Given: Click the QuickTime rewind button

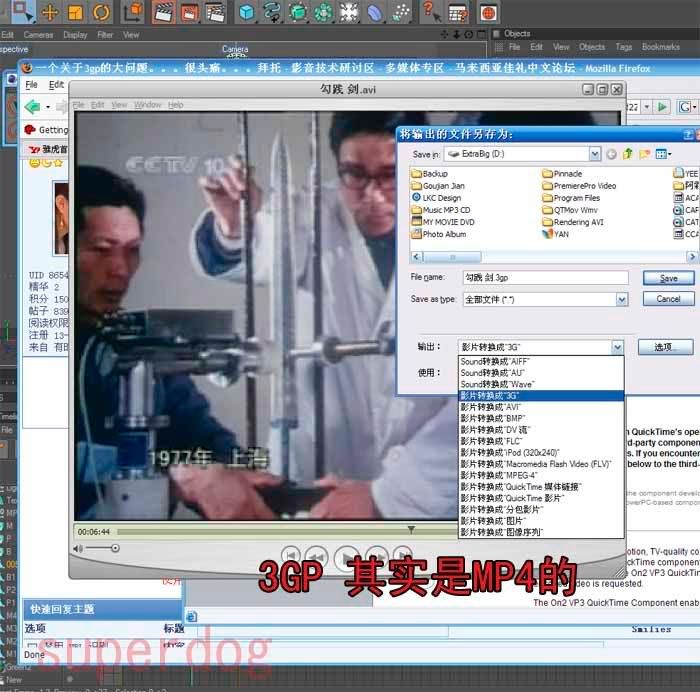Looking at the screenshot, I should tap(316, 556).
